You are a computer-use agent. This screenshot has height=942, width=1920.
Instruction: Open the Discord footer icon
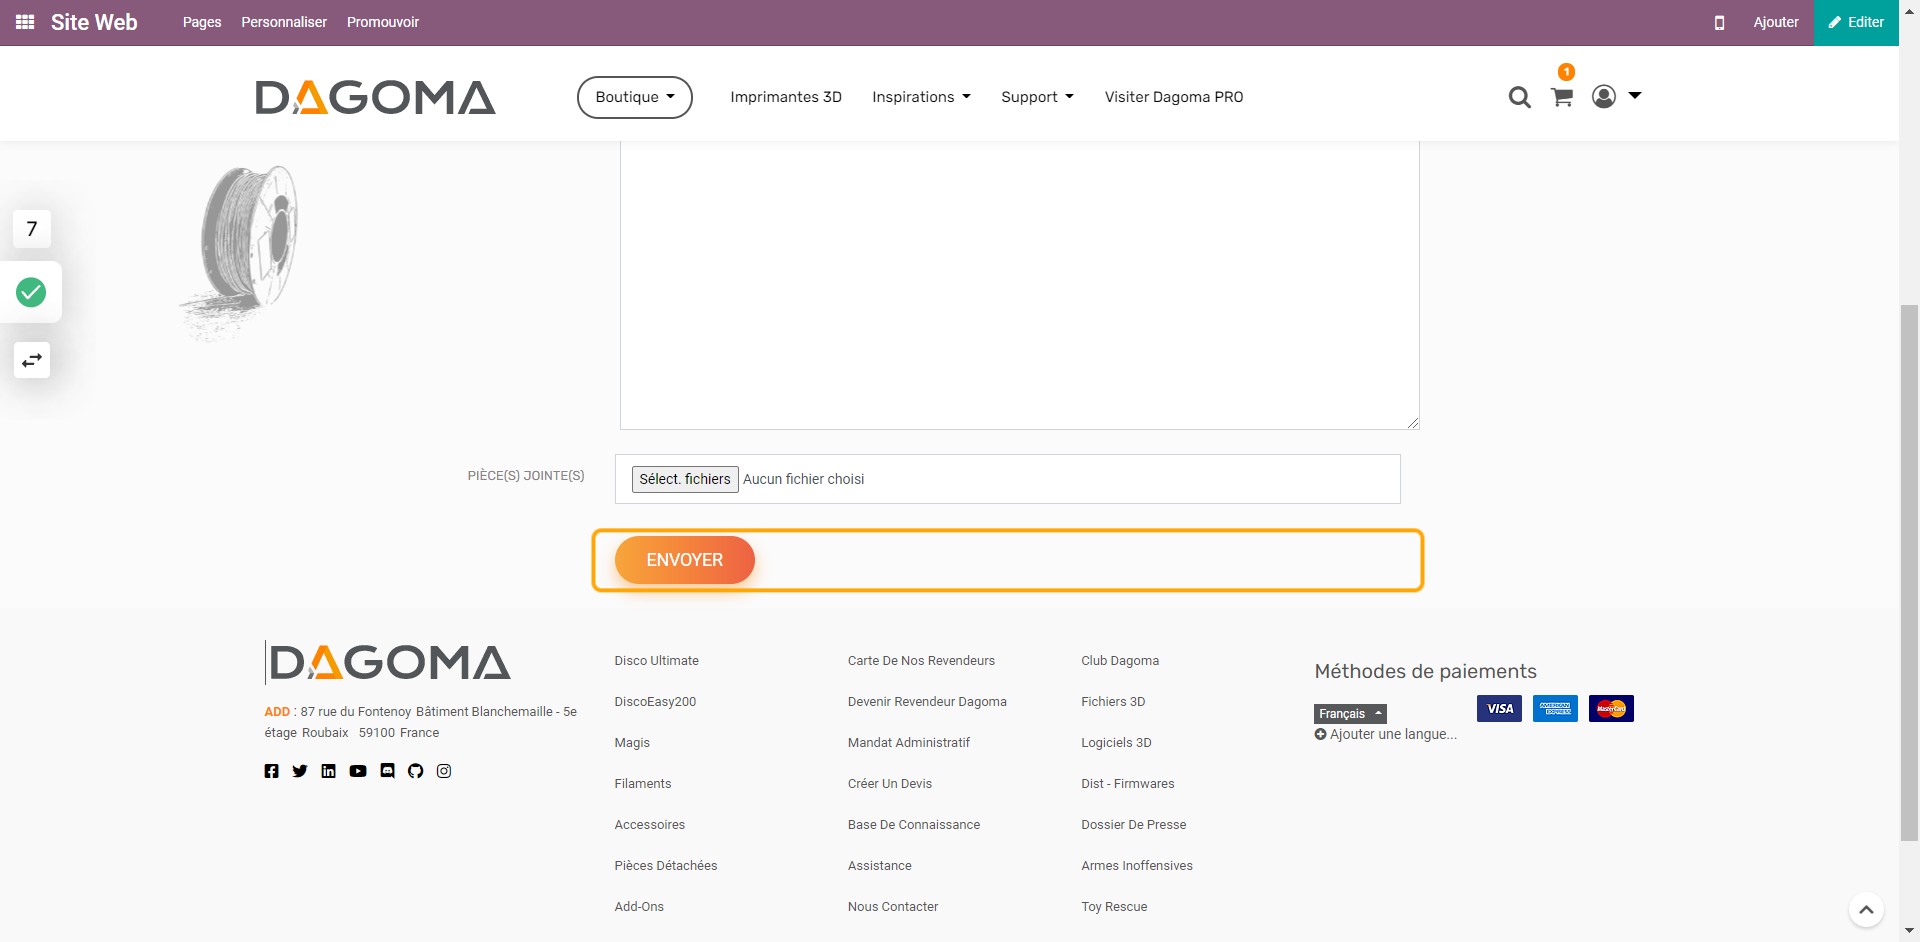[387, 771]
